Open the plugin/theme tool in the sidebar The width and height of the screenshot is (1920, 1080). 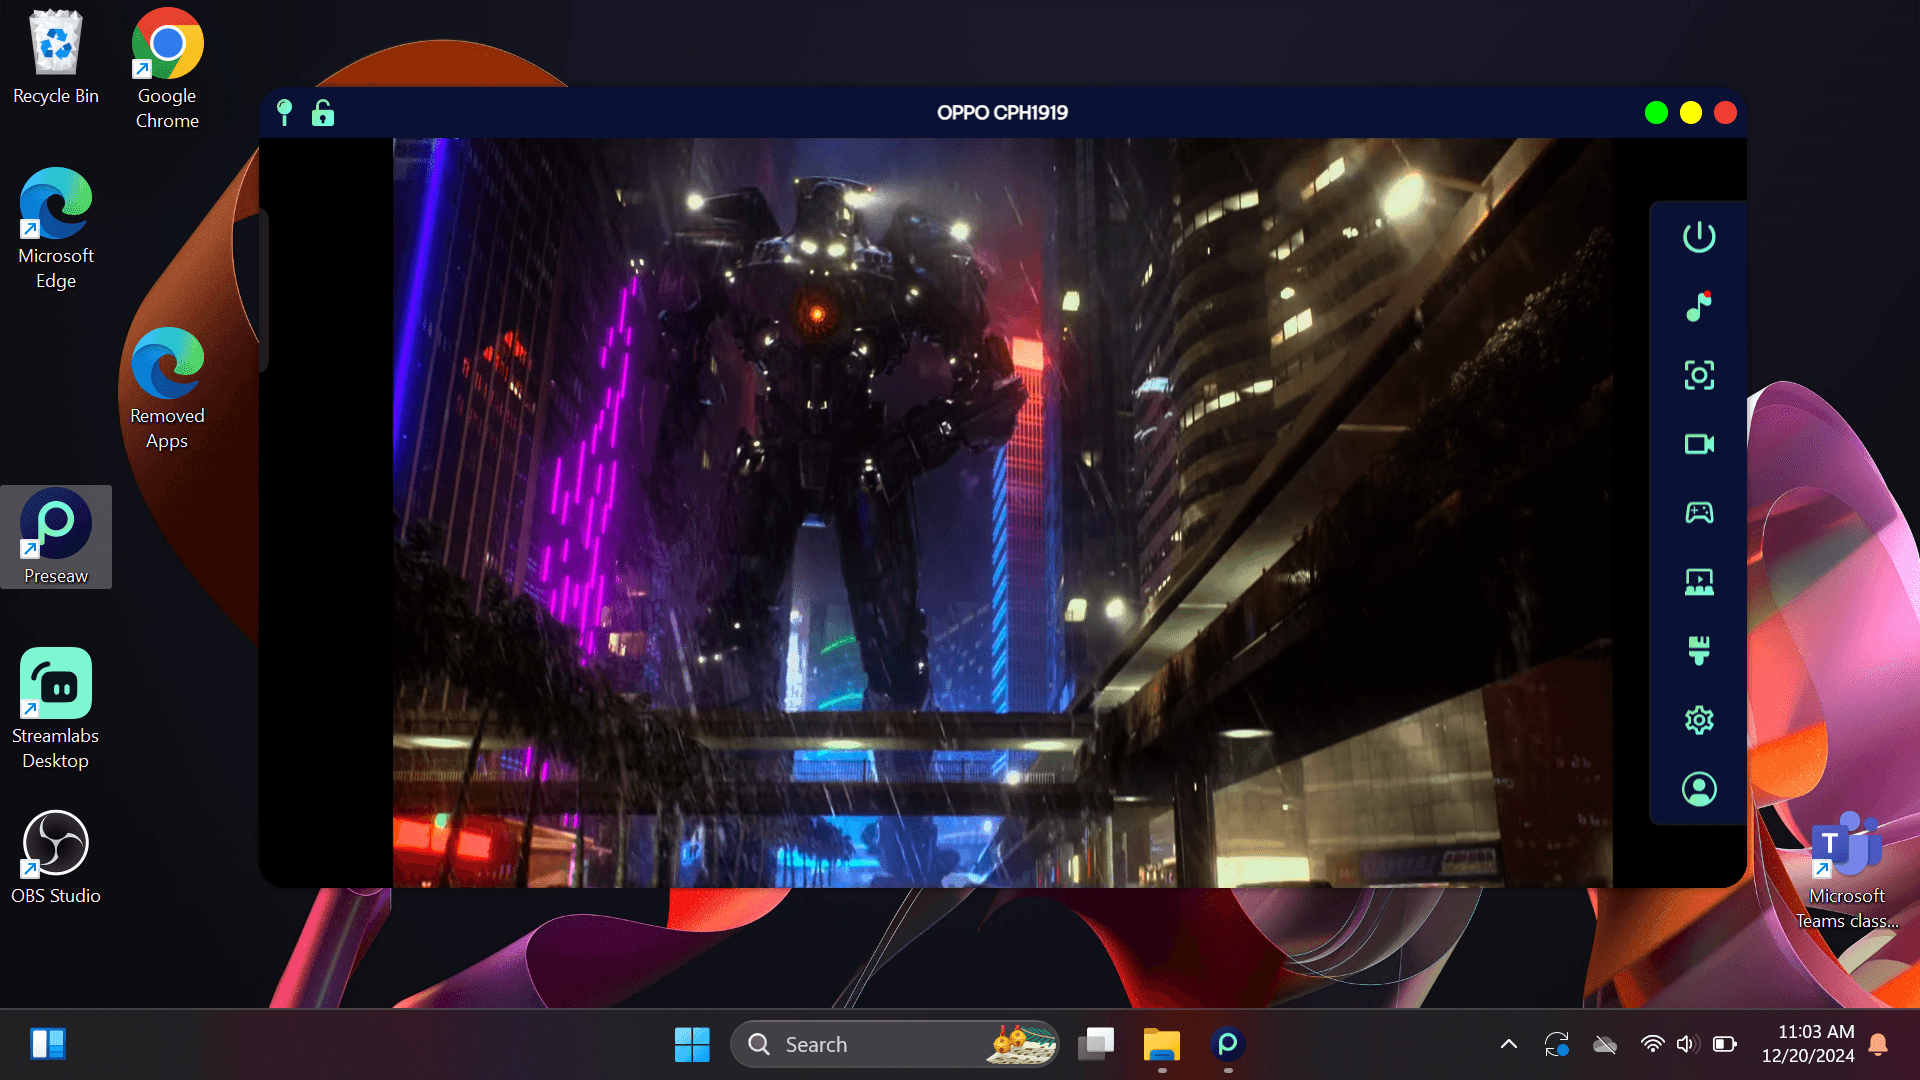pos(1698,650)
